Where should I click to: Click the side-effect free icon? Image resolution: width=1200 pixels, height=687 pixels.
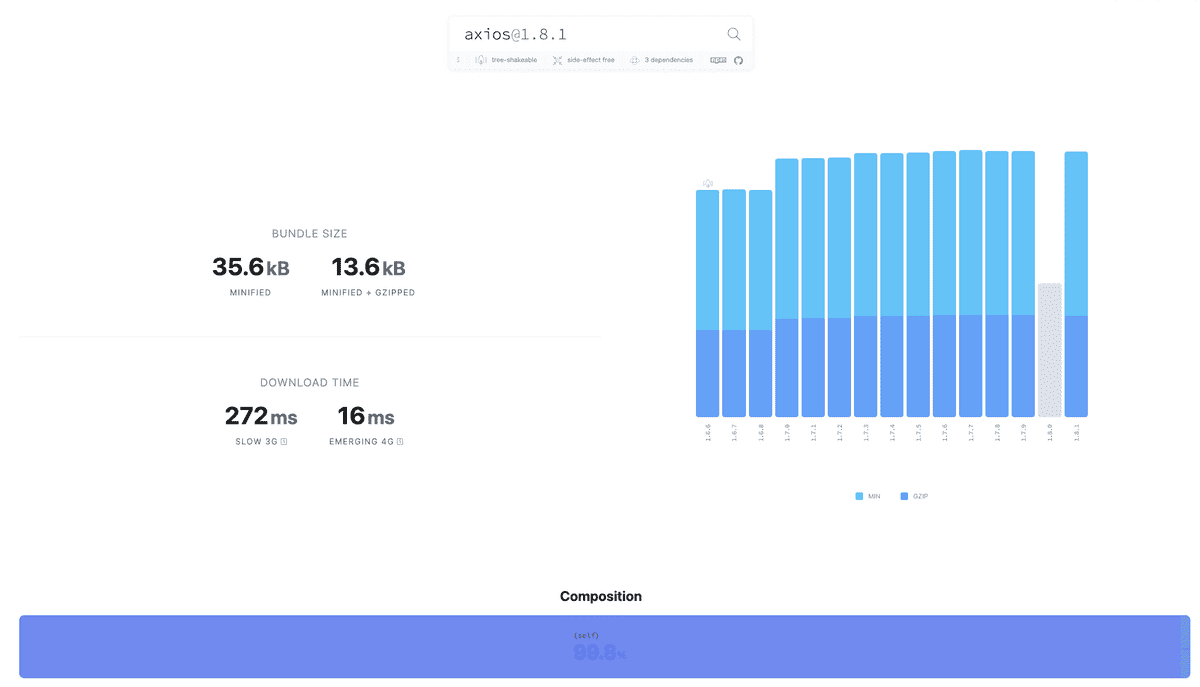tap(558, 60)
